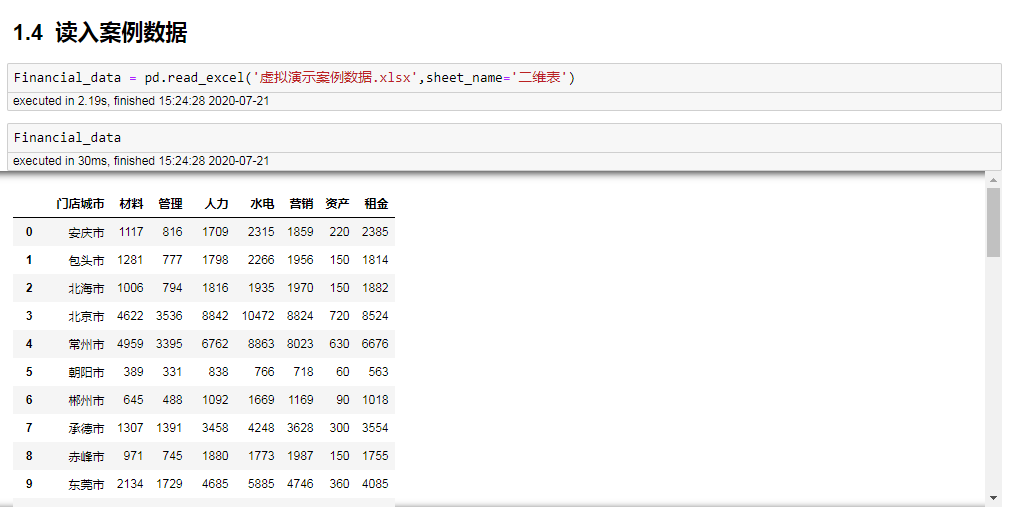Select the 朝阳市 city cell

tap(86, 372)
